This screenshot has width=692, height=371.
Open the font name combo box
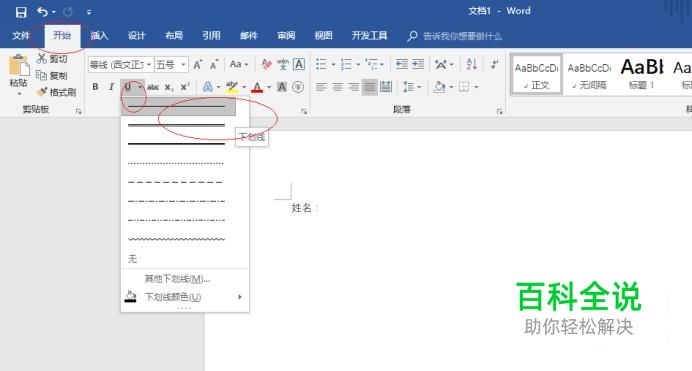[x=120, y=65]
